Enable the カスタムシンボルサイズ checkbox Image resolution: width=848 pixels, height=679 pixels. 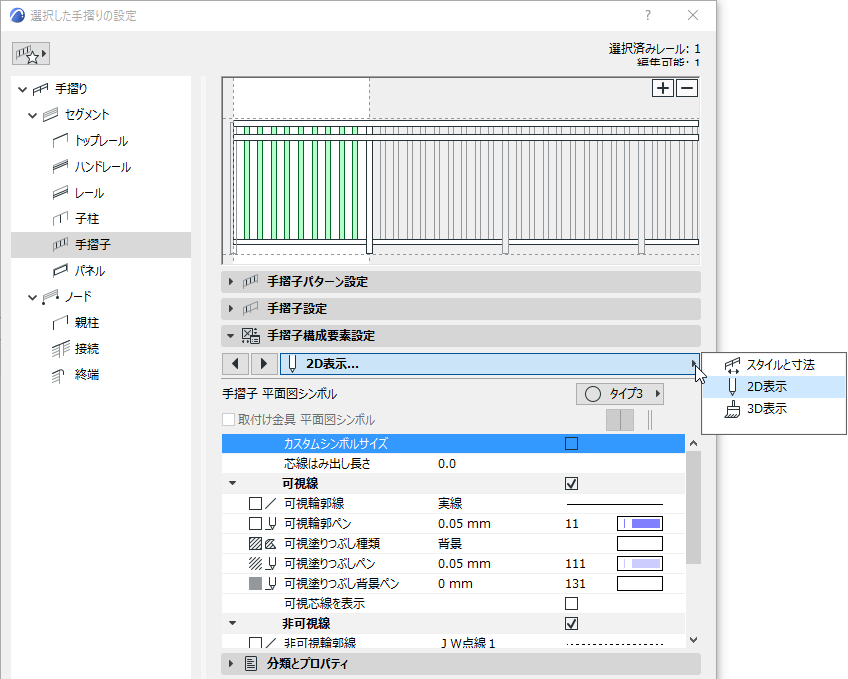click(x=572, y=443)
